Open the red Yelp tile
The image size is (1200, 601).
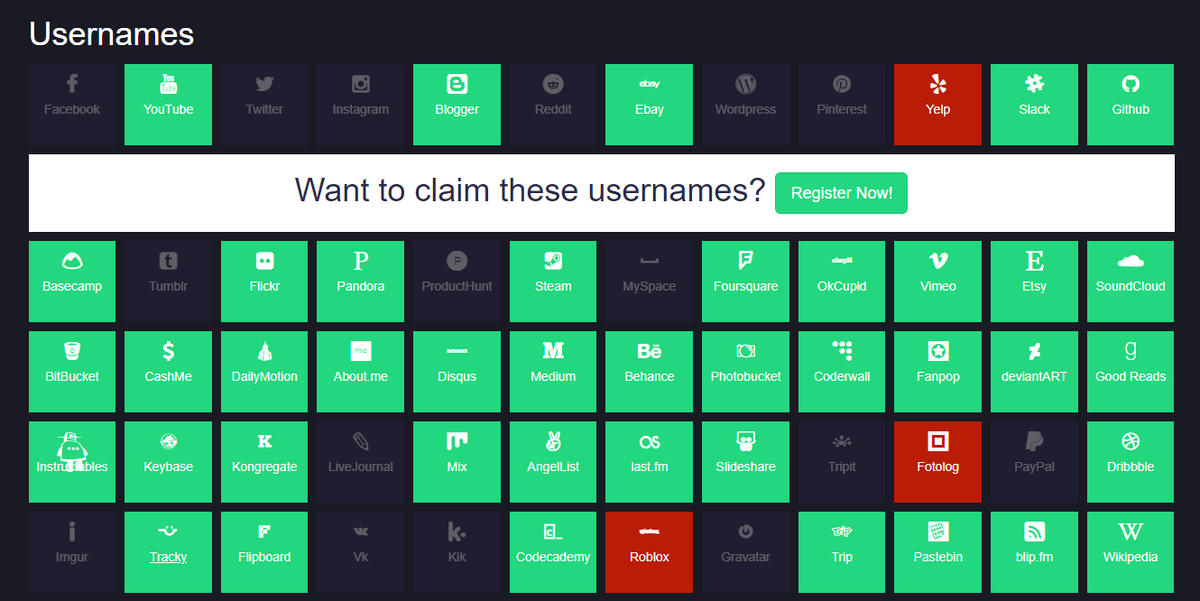(x=938, y=105)
